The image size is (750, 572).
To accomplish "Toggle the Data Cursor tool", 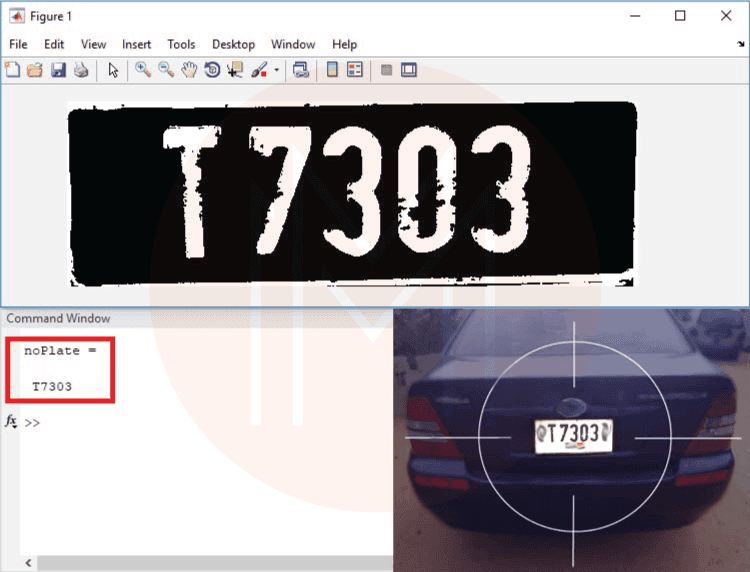I will click(x=235, y=70).
